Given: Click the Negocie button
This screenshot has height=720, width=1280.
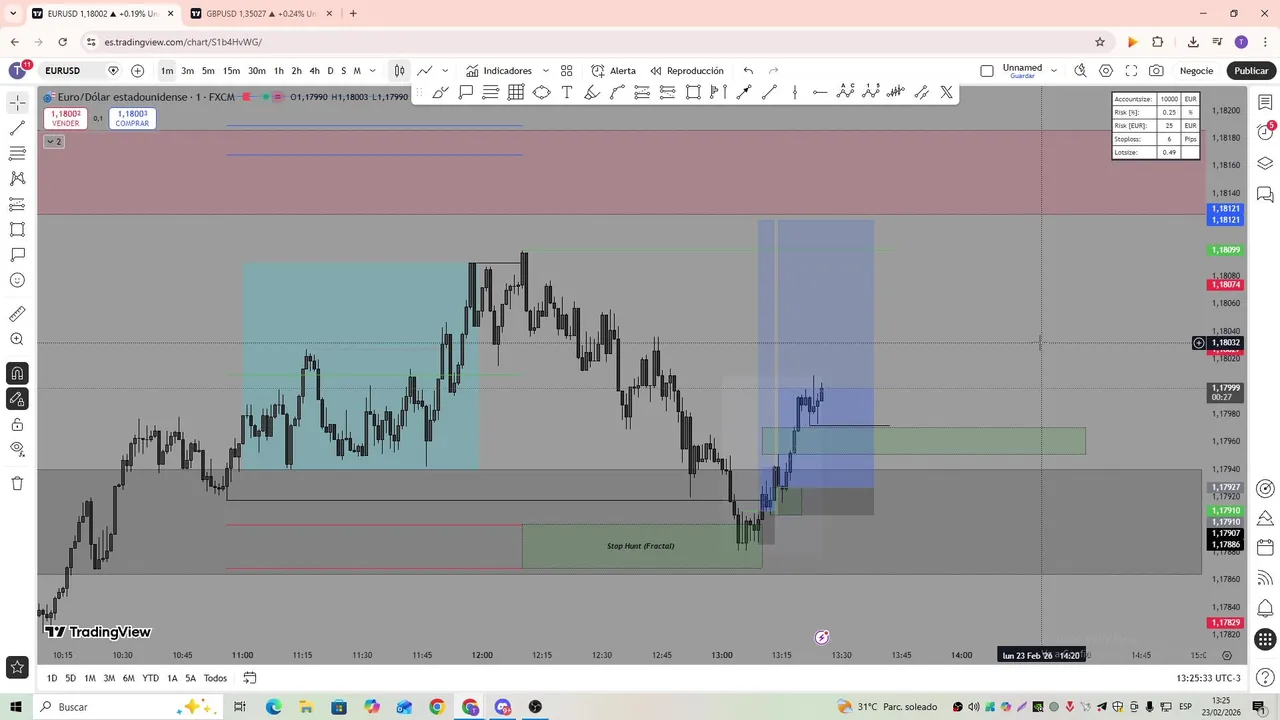Looking at the screenshot, I should coord(1196,71).
